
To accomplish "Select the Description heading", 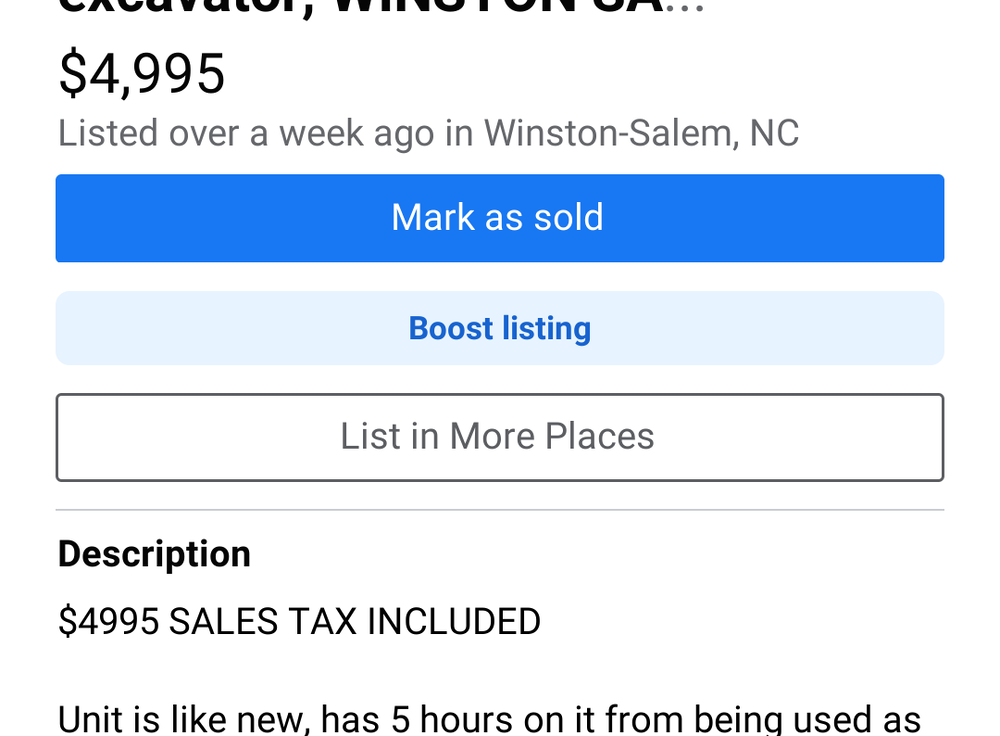I will coord(154,554).
